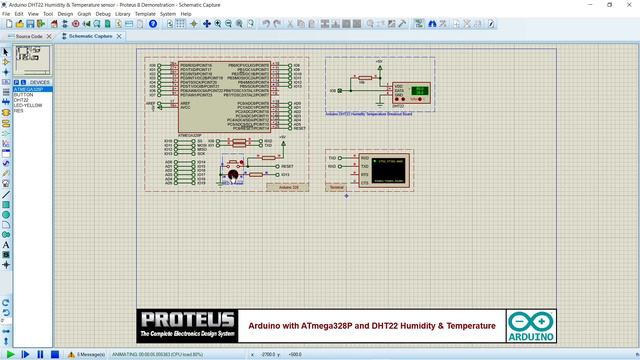Screen dimensions: 640x360
Task: Click the 'L' library button in Devices panel
Action: pyautogui.click(x=23, y=82)
